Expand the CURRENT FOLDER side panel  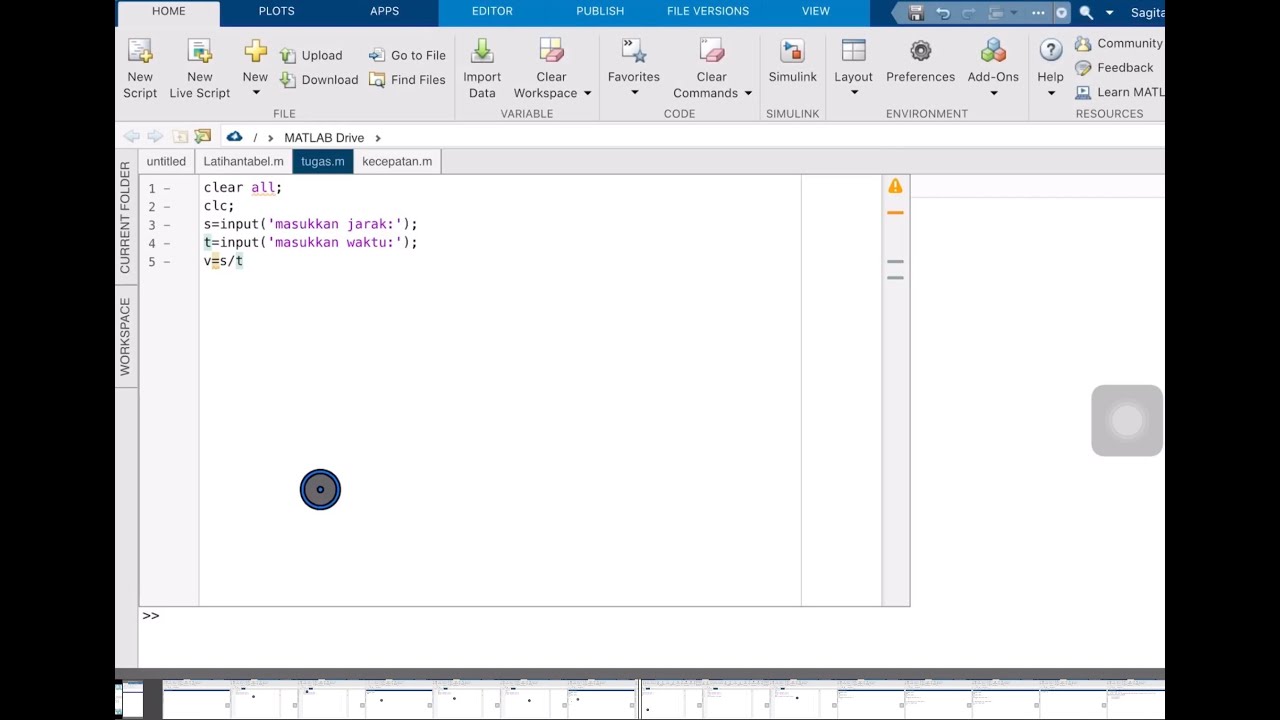pos(126,218)
